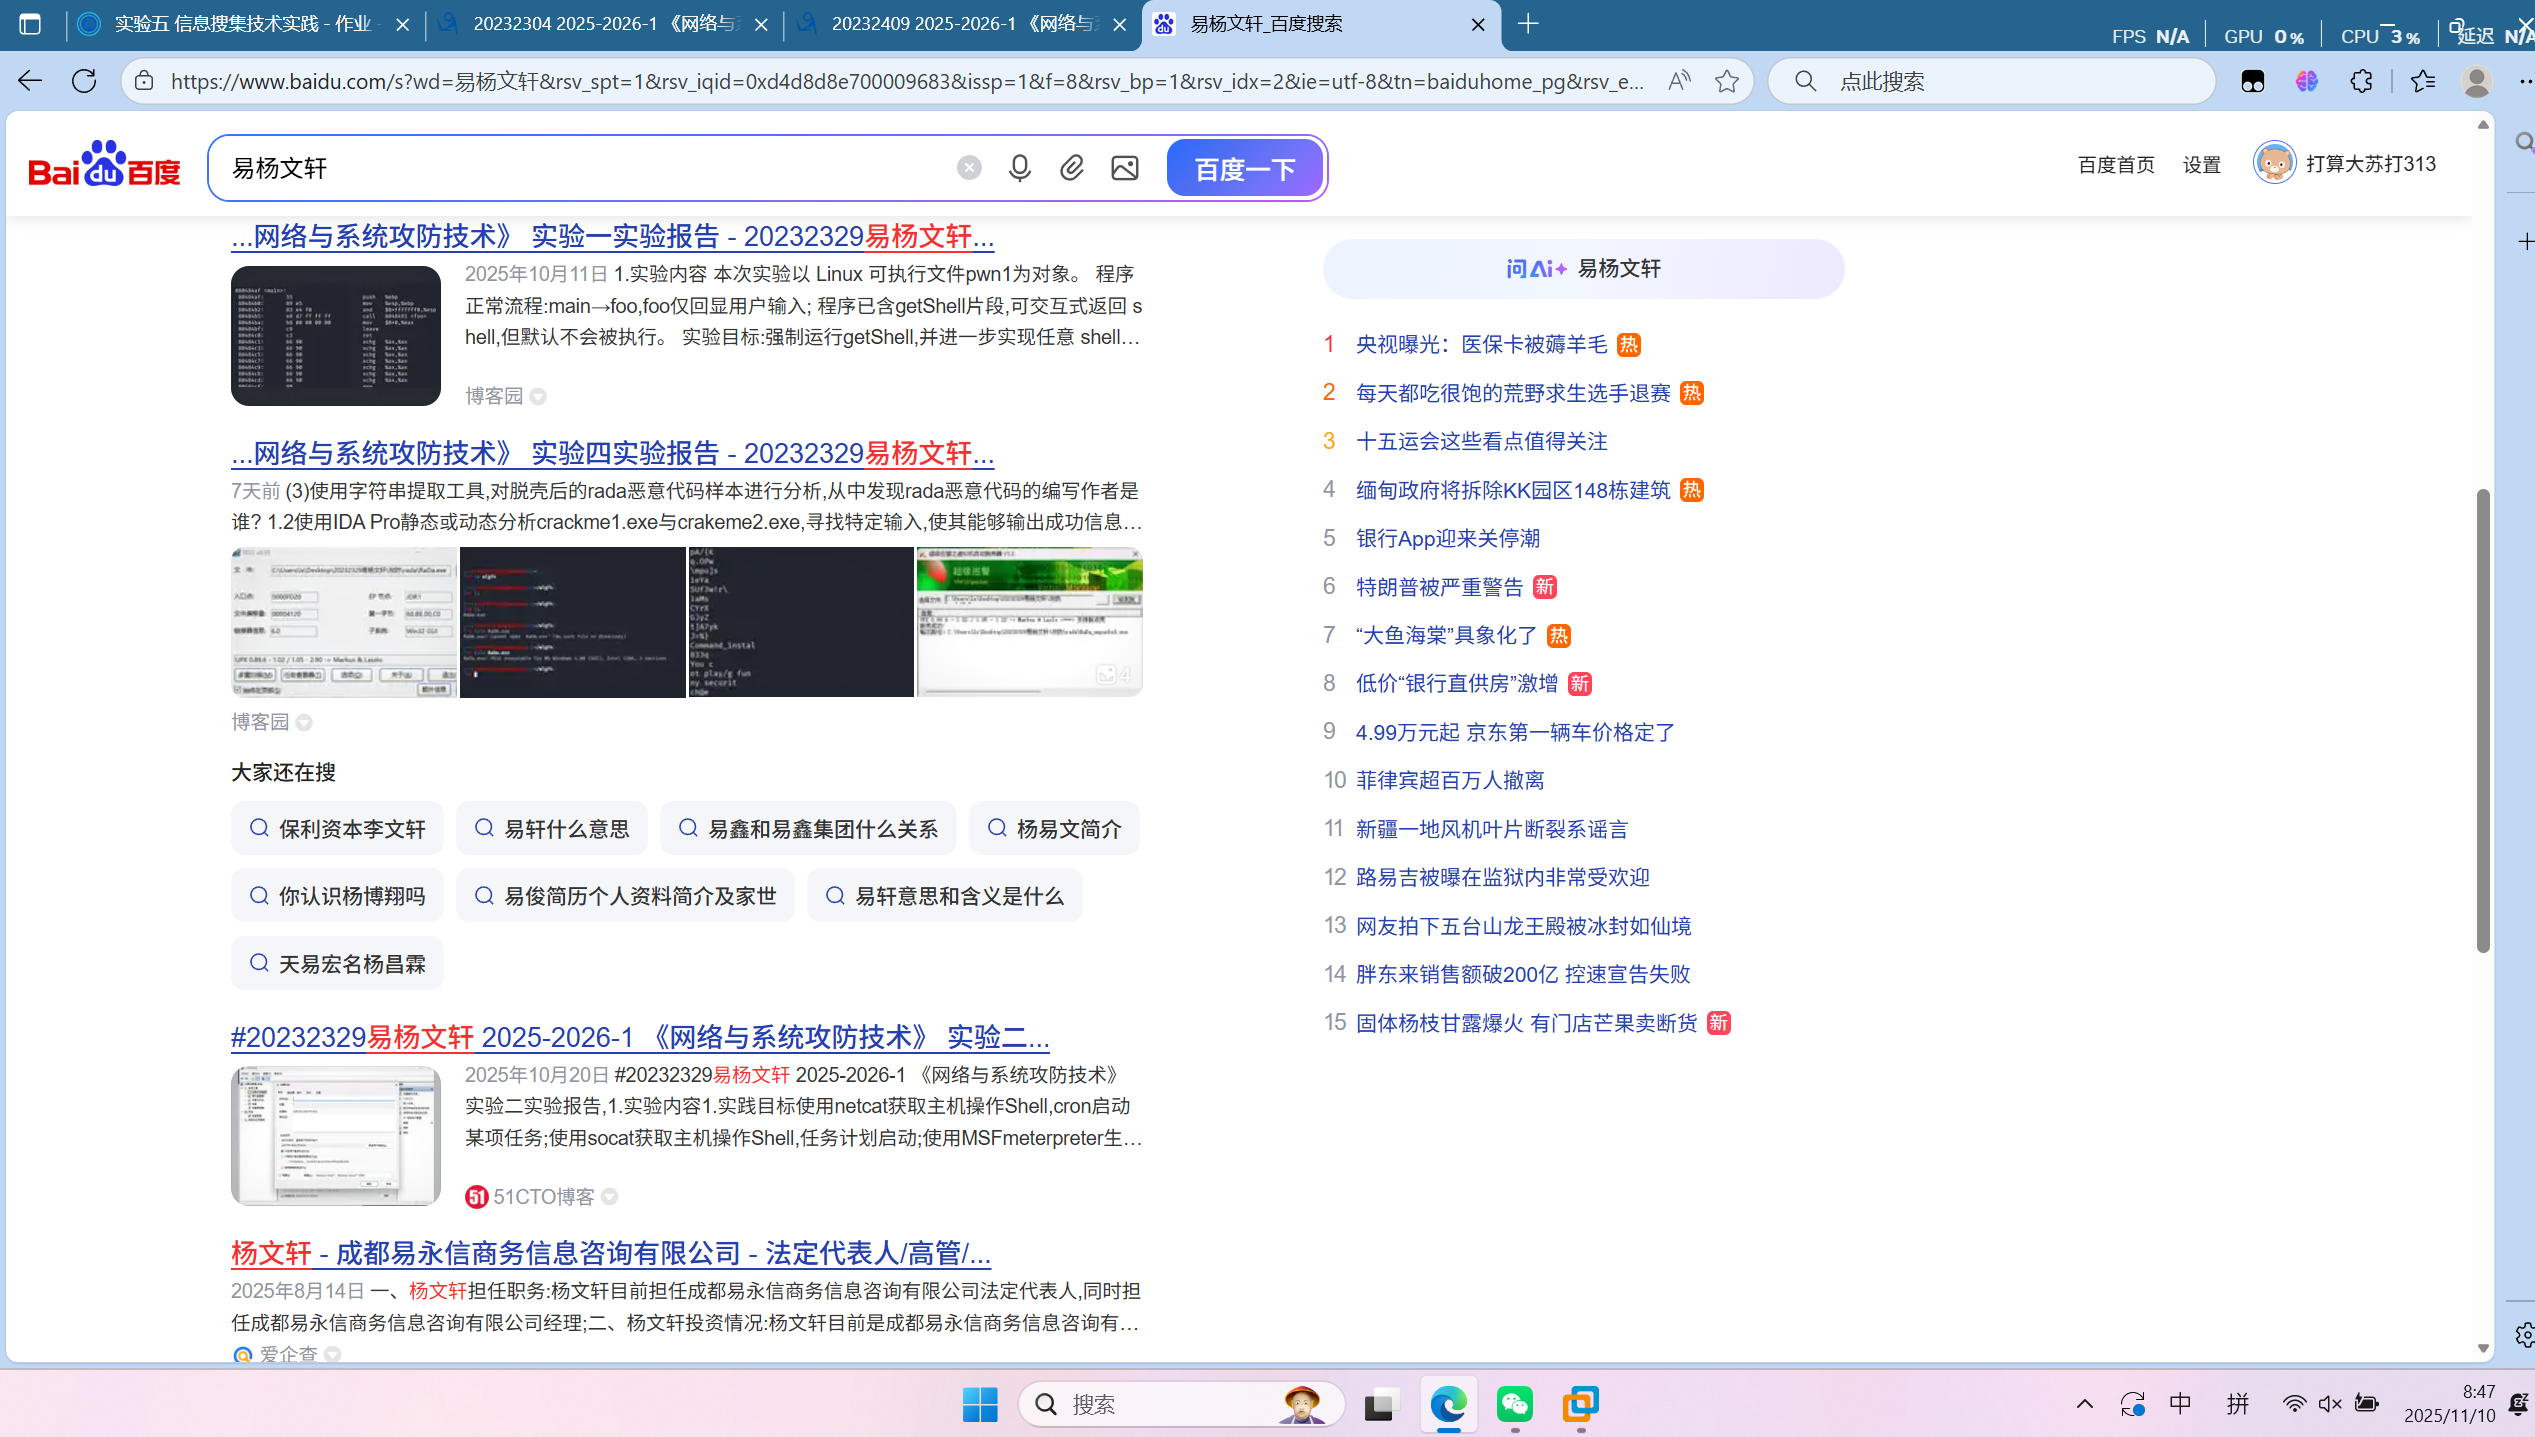
Task: Open site information panel in the address bar
Action: [x=143, y=81]
